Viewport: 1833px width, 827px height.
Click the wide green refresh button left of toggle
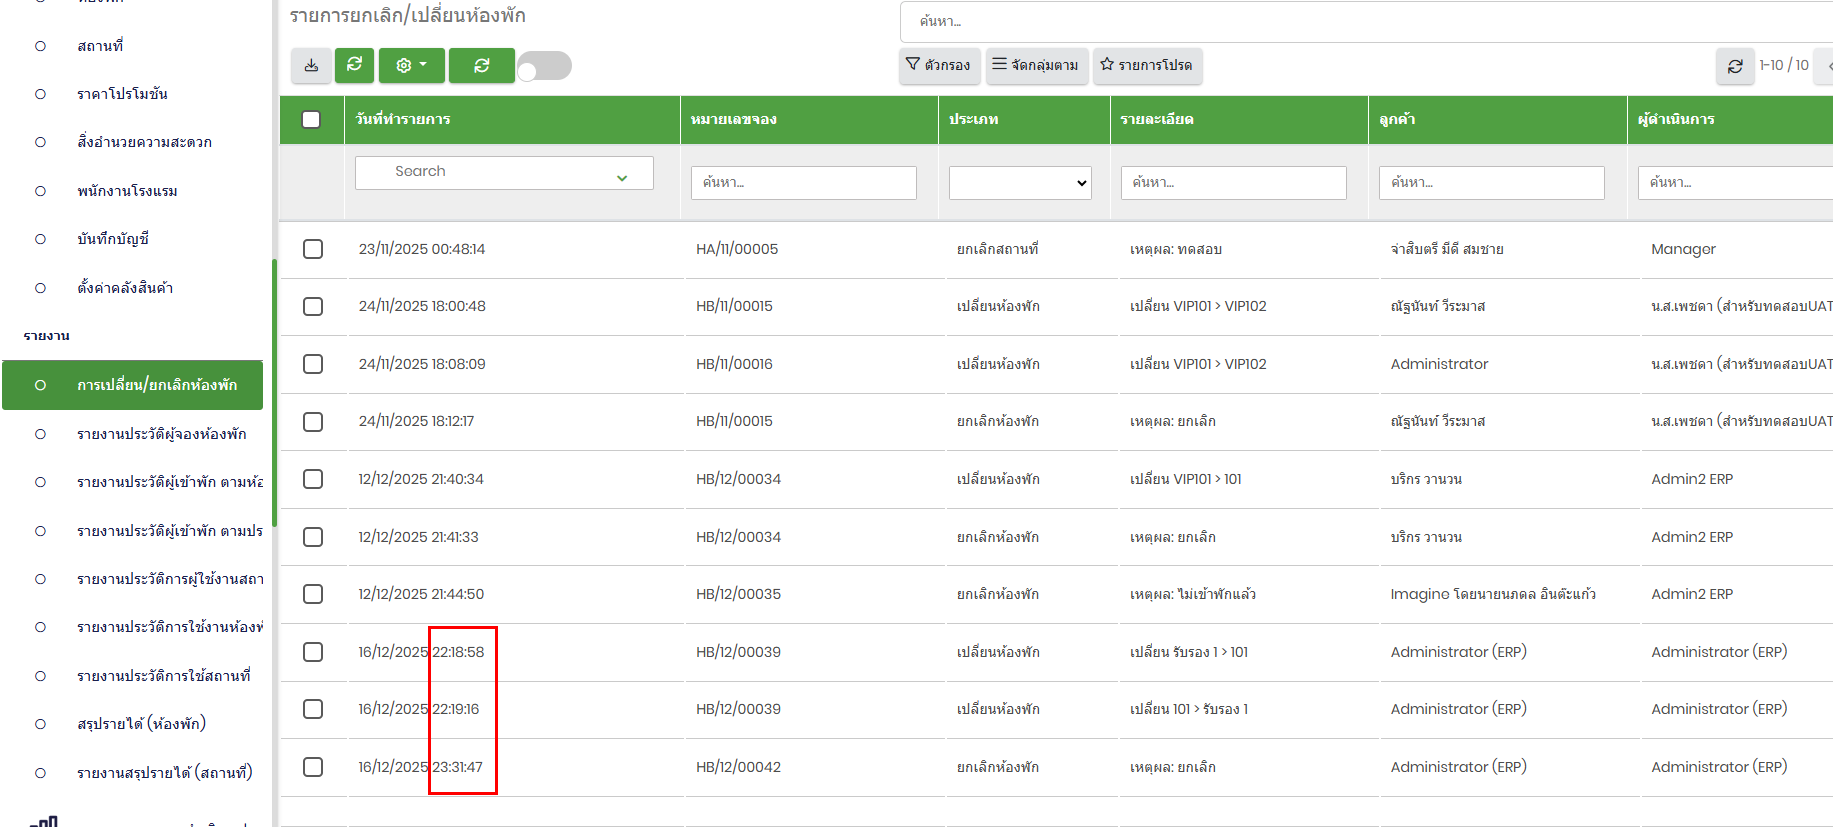click(481, 66)
